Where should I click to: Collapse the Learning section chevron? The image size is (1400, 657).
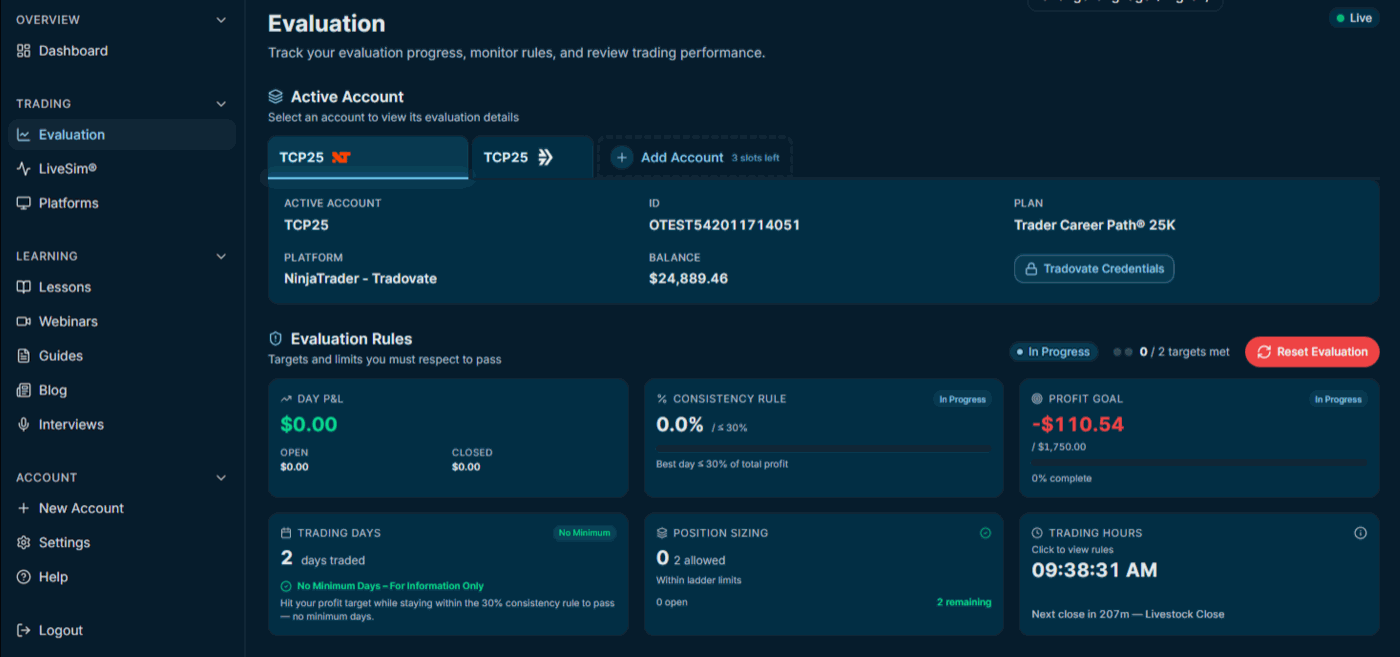[221, 256]
